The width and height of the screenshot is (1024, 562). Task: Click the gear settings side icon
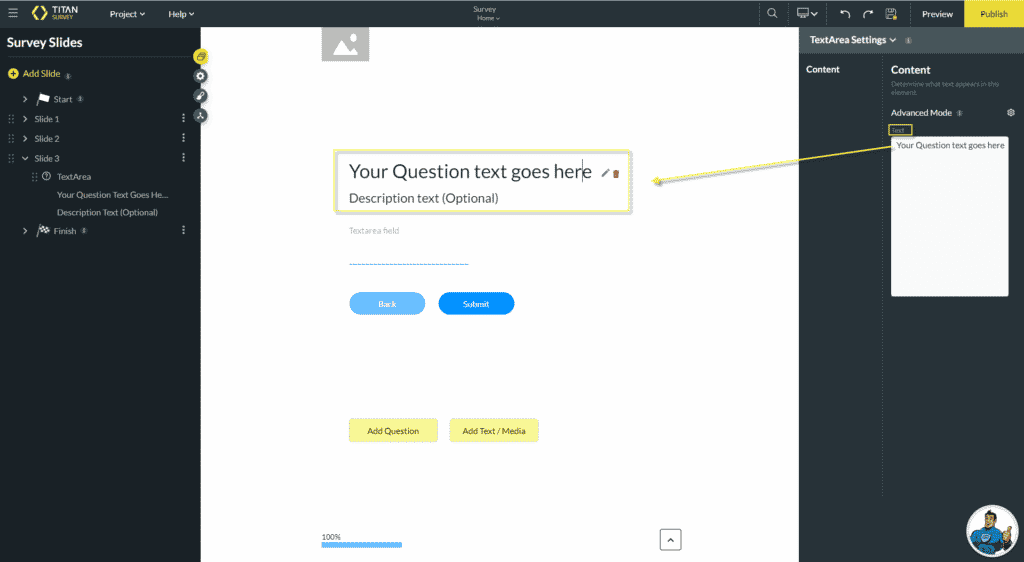click(x=200, y=76)
